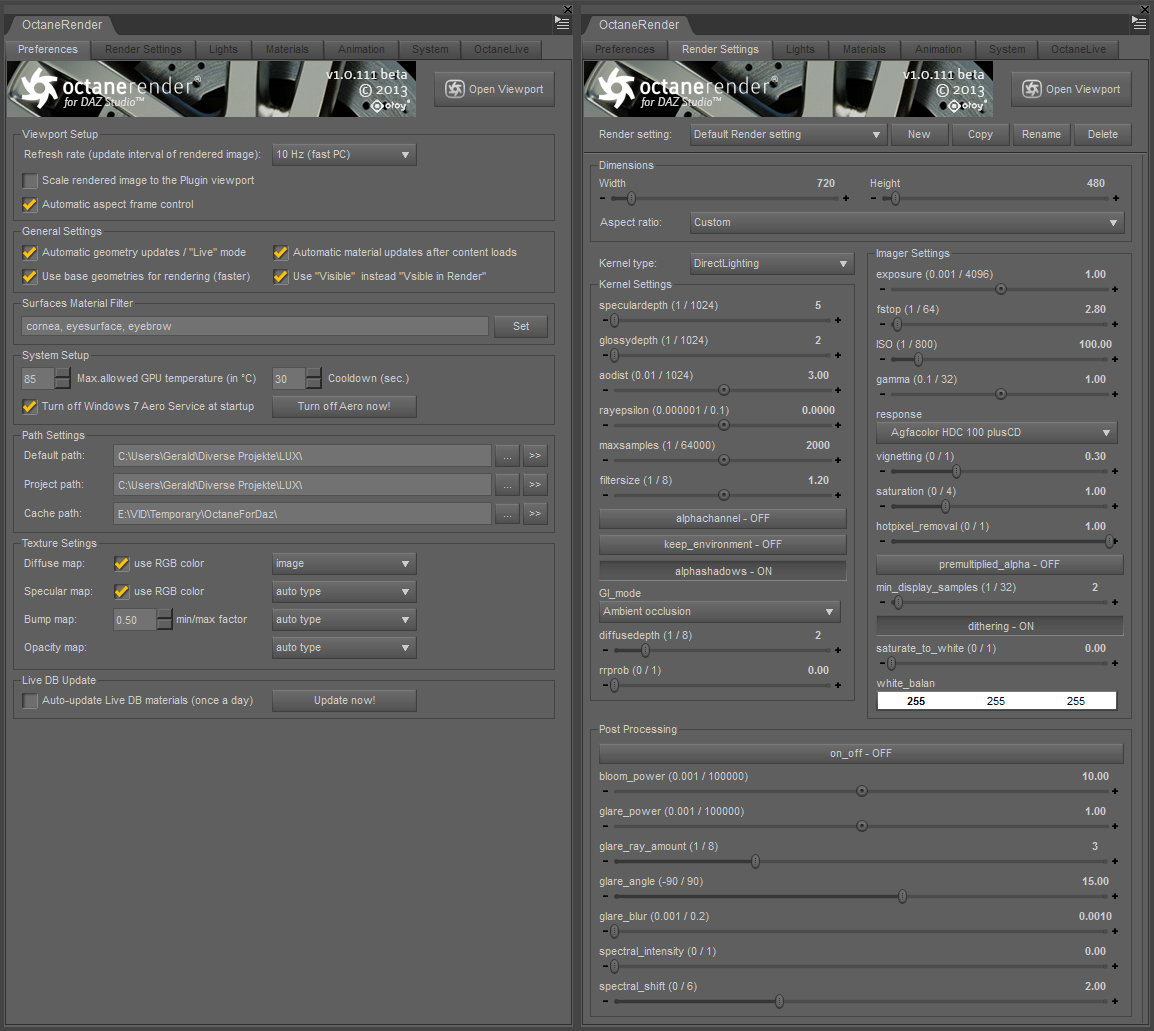Image resolution: width=1154 pixels, height=1031 pixels.
Task: Uncheck Diffuse map use RGB color
Action: [x=121, y=564]
